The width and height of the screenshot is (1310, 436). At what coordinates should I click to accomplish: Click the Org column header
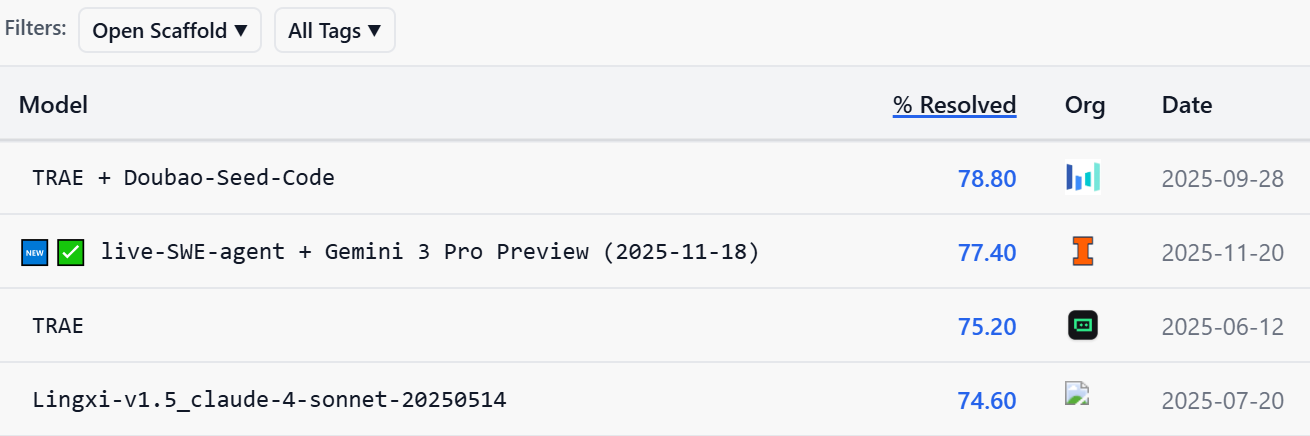point(1085,104)
